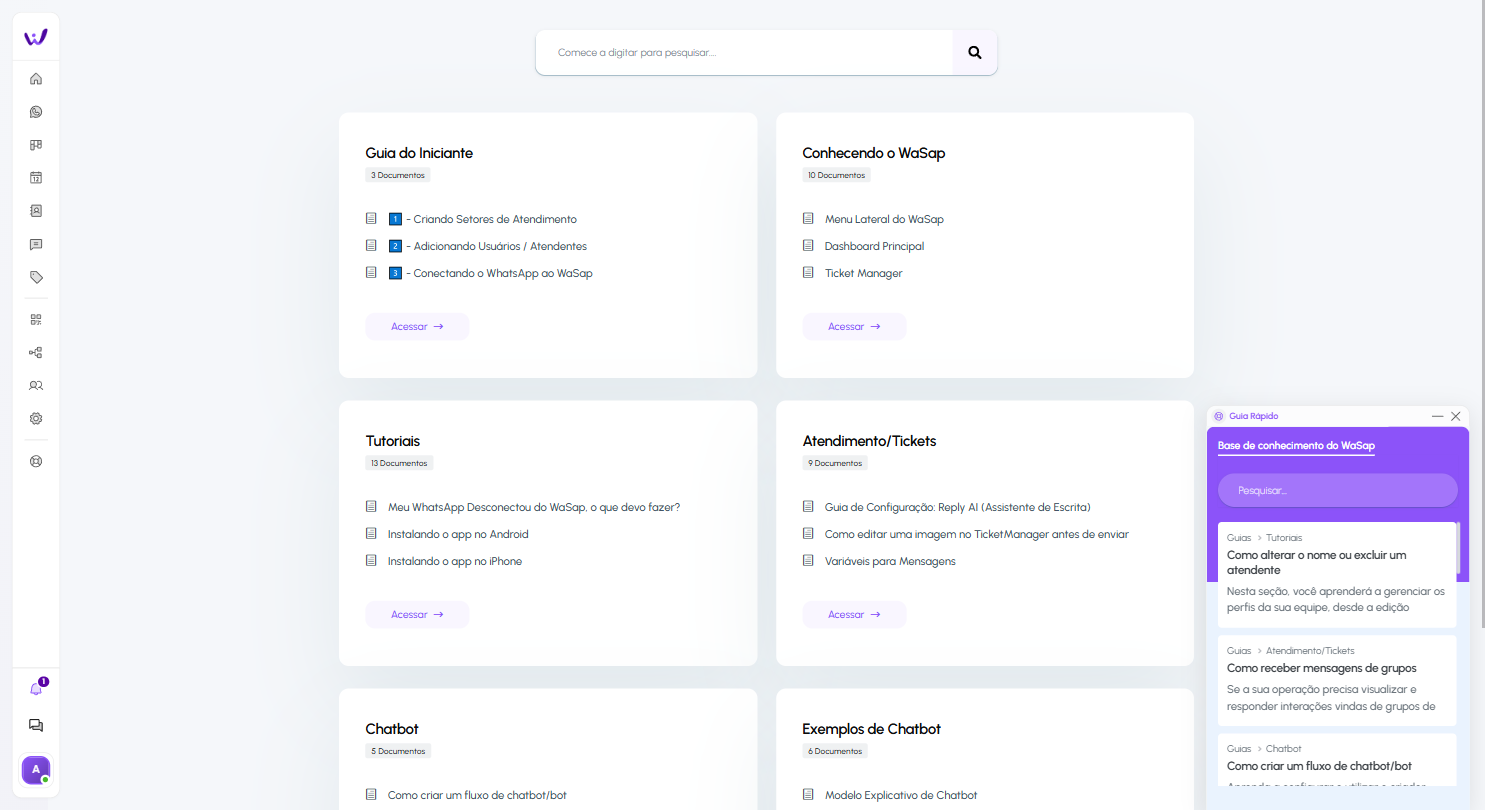Viewport: 1485px width, 810px height.
Task: Open the WhatsApp icon in sidebar
Action: click(36, 112)
